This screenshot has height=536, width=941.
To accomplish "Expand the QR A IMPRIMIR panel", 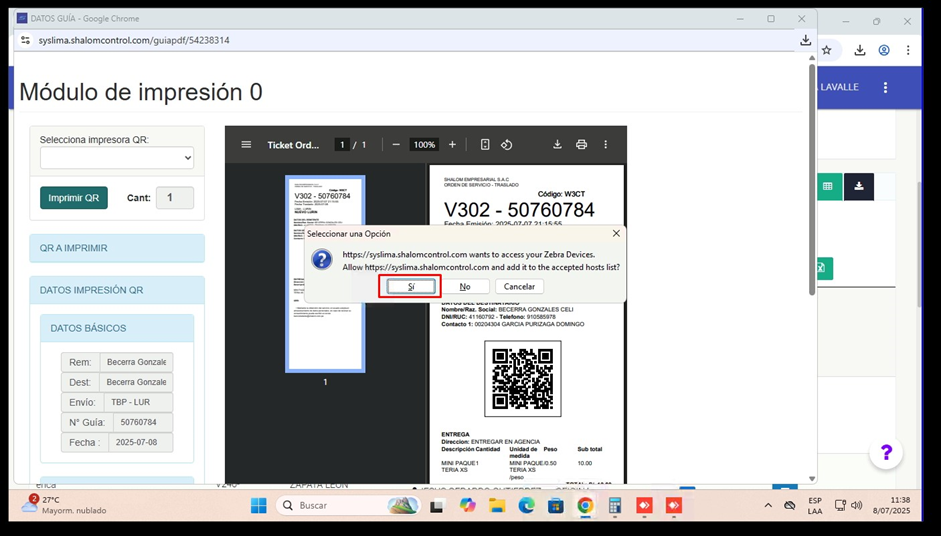I will 117,248.
